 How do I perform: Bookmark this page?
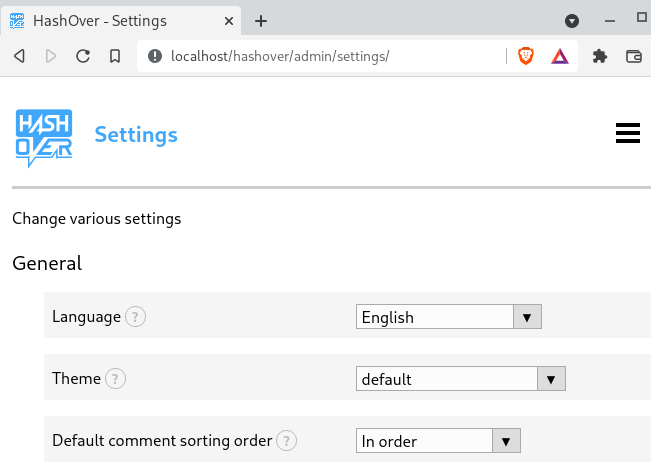pos(115,56)
